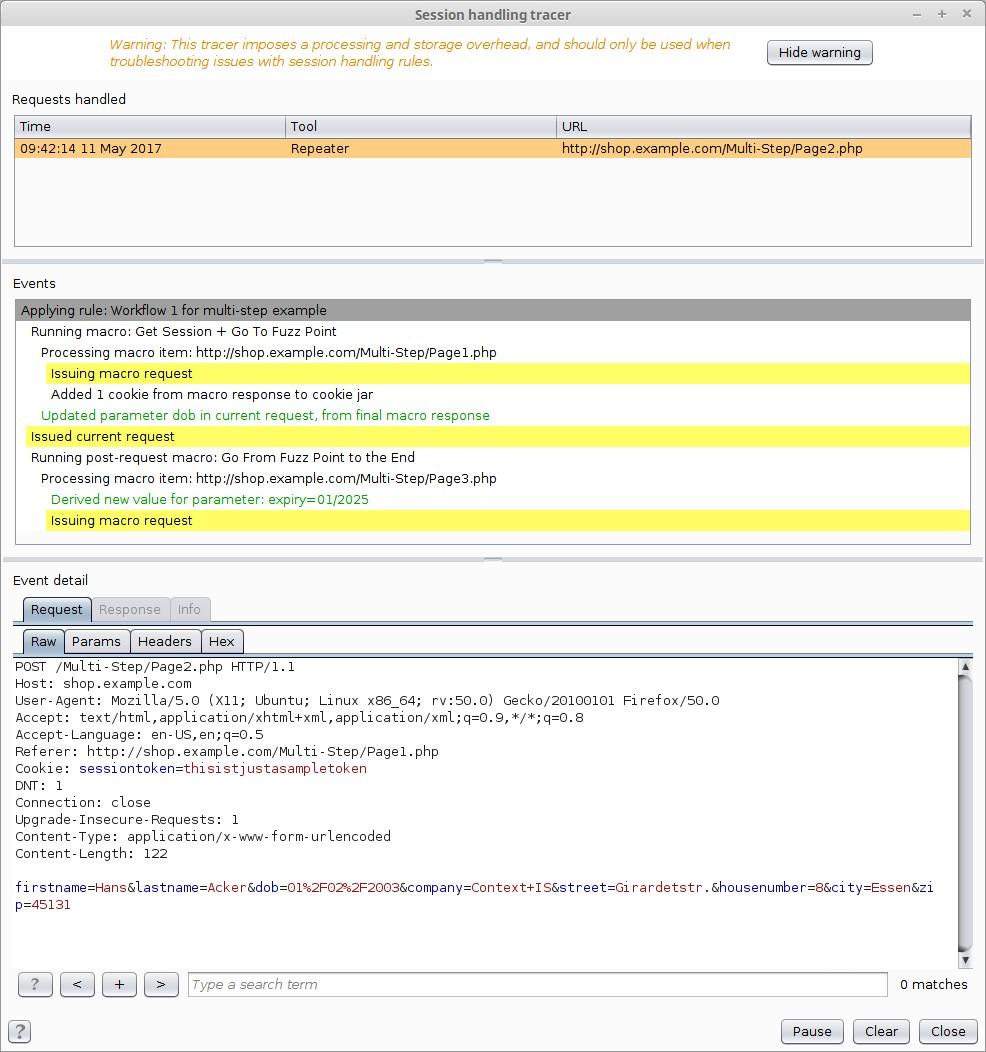Select the Repeater request row for Page2.php
Viewport: 986px width, 1052px height.
[493, 148]
